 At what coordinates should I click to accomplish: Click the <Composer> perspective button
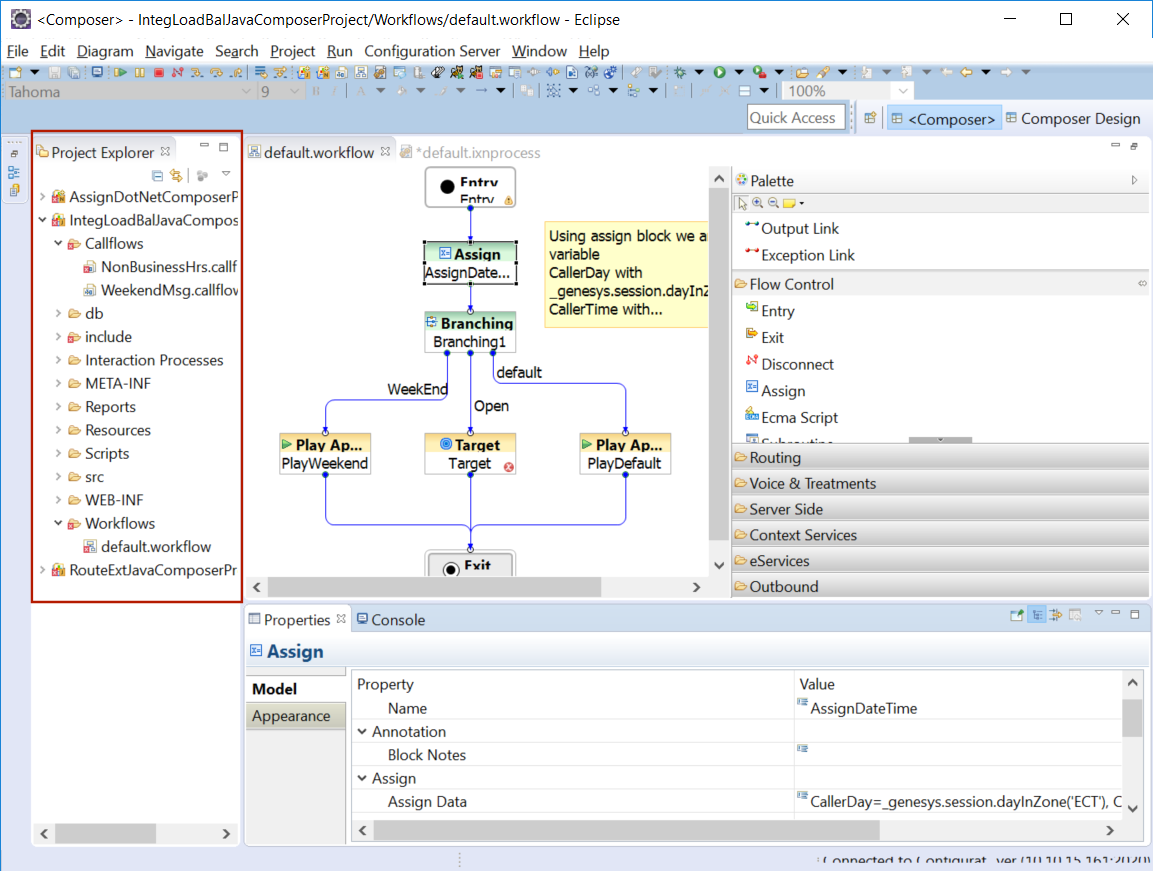pos(944,118)
